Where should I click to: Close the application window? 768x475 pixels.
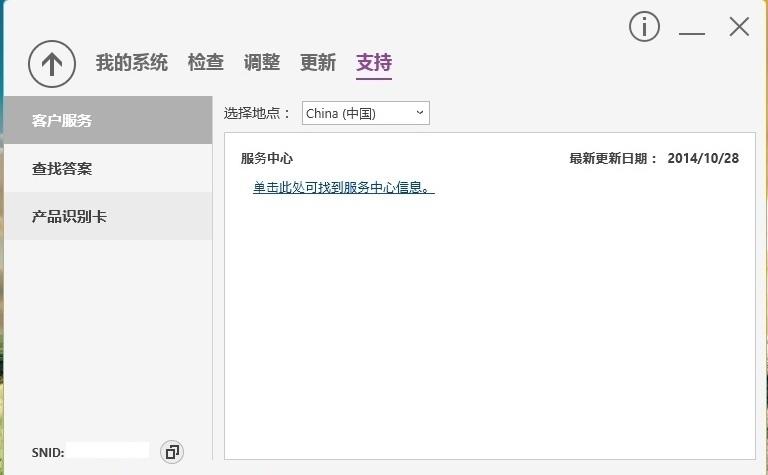point(739,27)
